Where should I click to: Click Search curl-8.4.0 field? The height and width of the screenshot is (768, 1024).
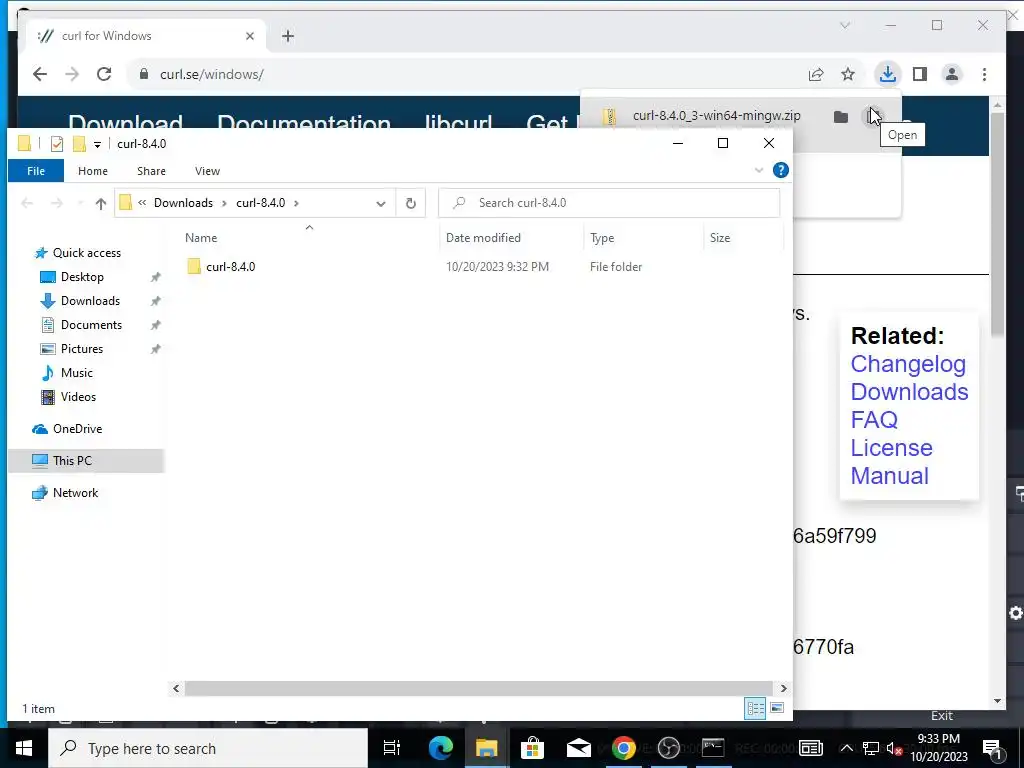pyautogui.click(x=609, y=203)
